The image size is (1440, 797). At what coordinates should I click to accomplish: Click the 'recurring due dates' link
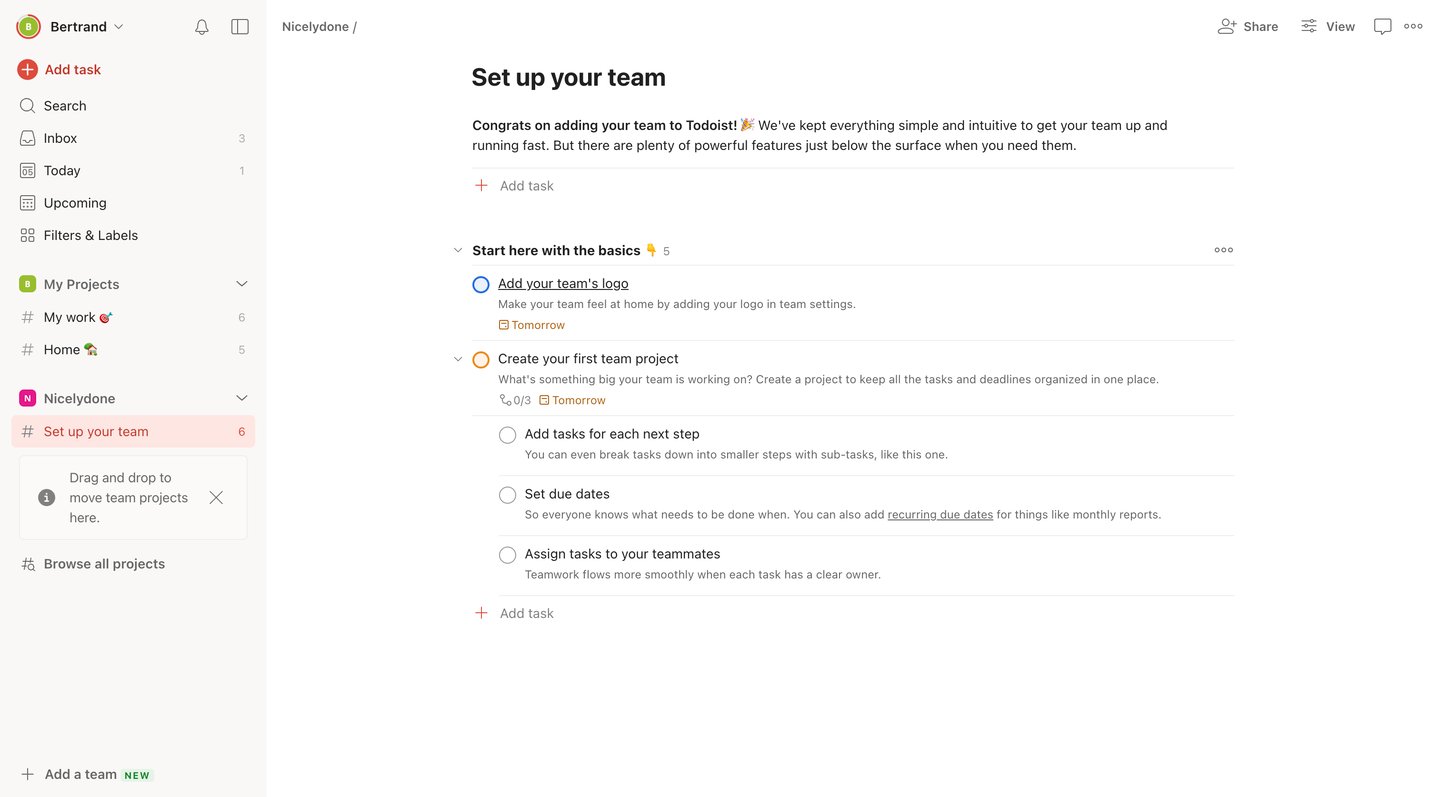pyautogui.click(x=939, y=514)
